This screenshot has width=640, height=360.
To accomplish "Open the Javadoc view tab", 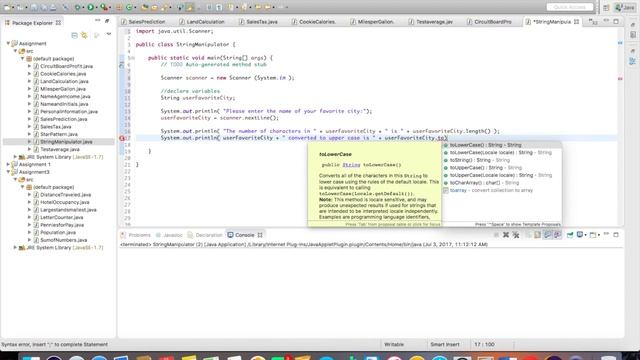I will [169, 235].
